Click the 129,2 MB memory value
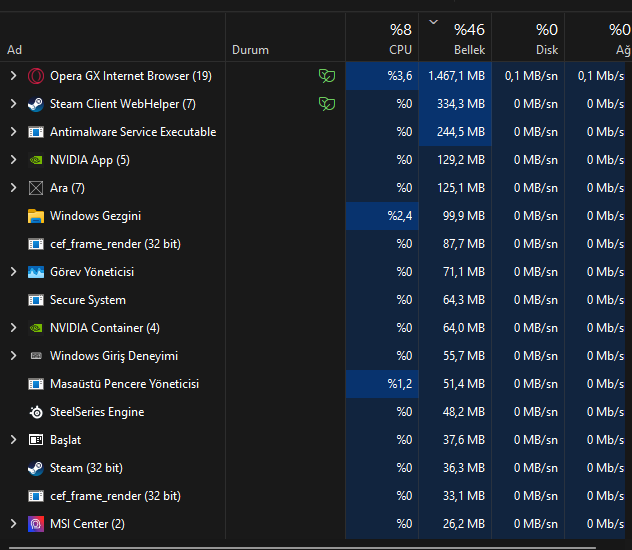The height and width of the screenshot is (550, 632). [461, 160]
